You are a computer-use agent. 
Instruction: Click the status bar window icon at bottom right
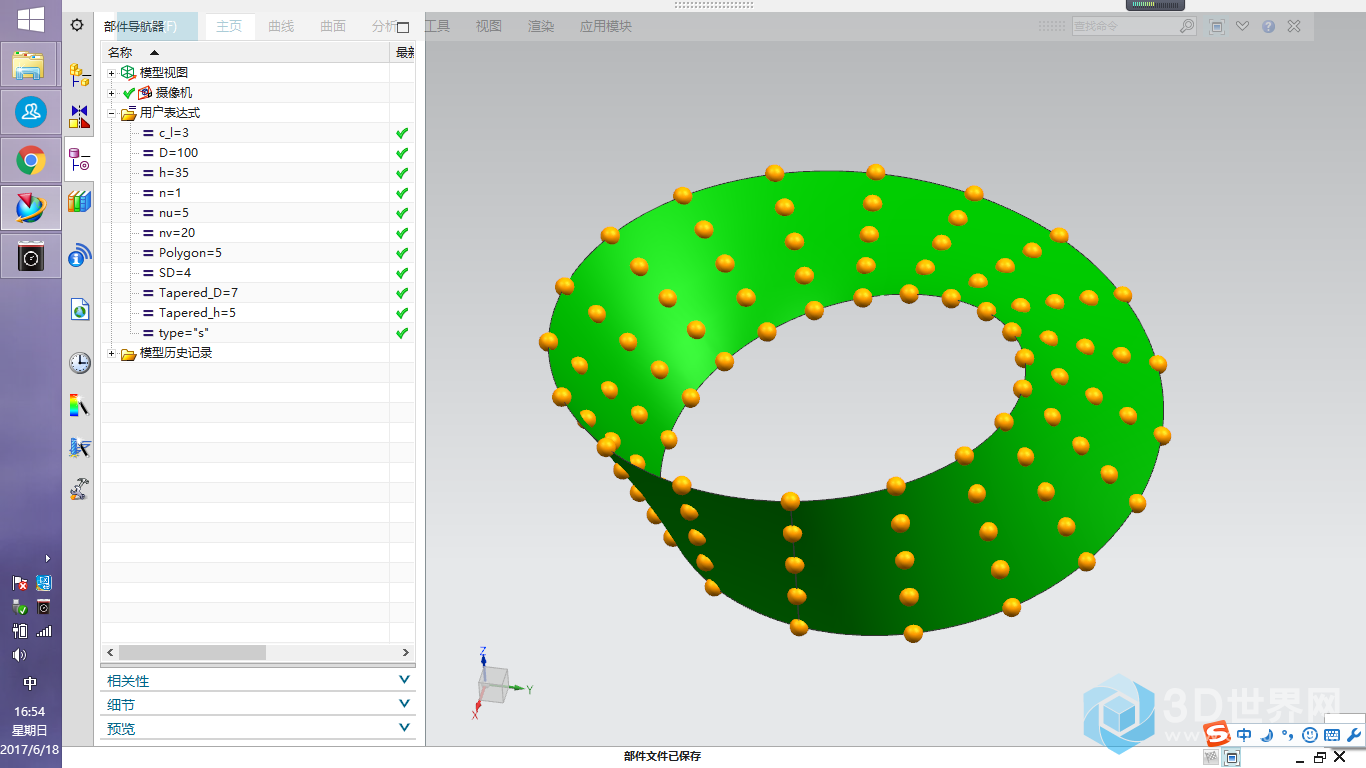[1233, 758]
